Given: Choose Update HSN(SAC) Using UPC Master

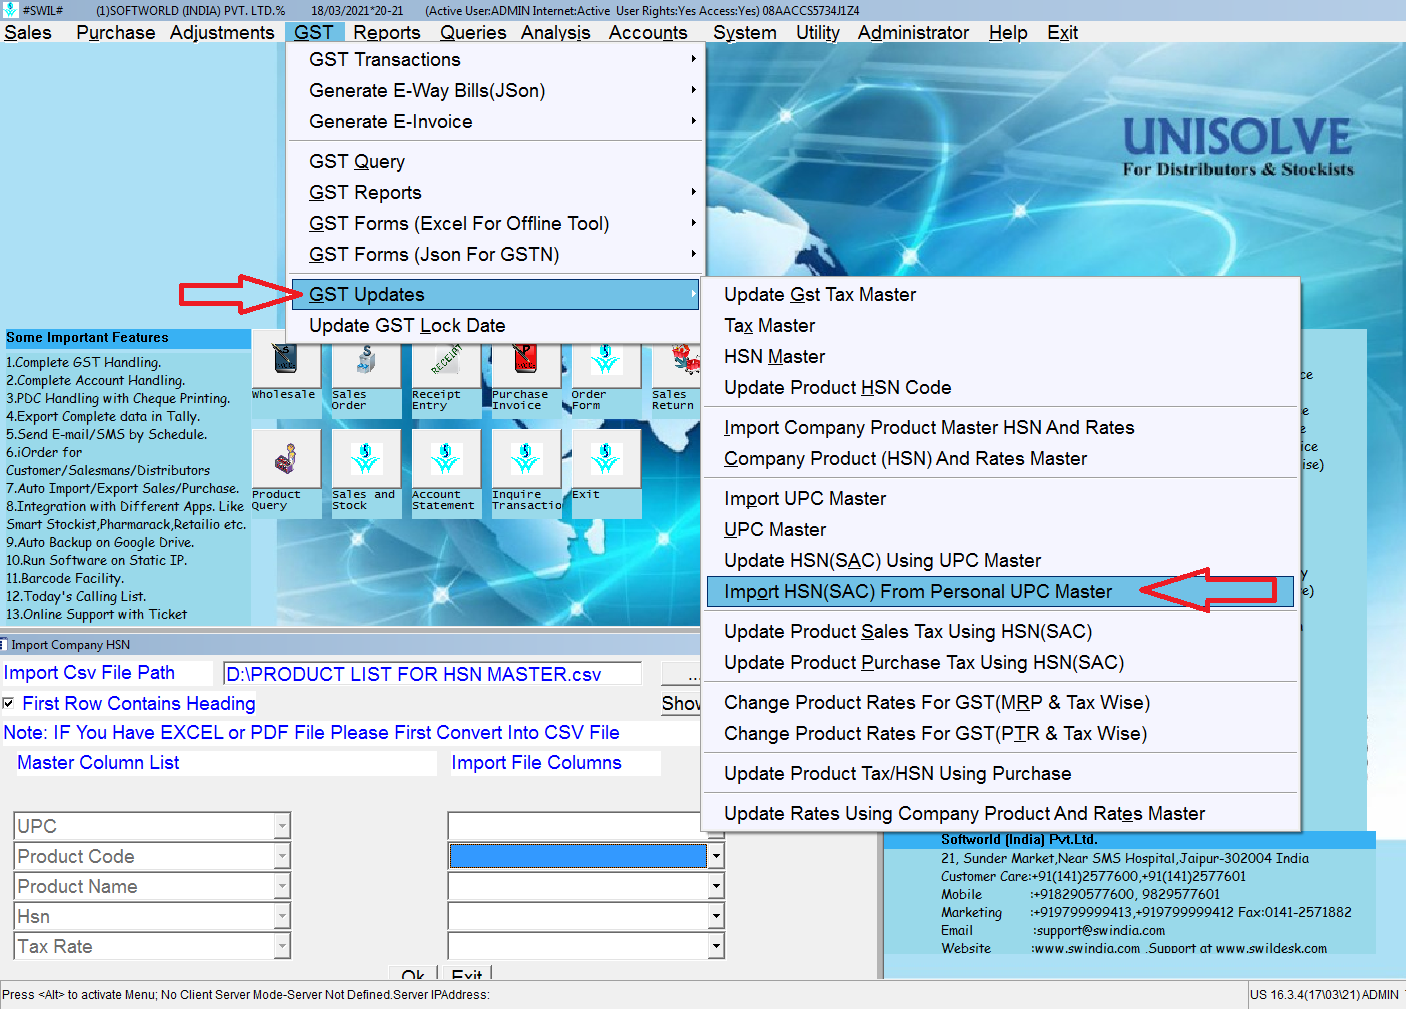Looking at the screenshot, I should point(1000,560).
